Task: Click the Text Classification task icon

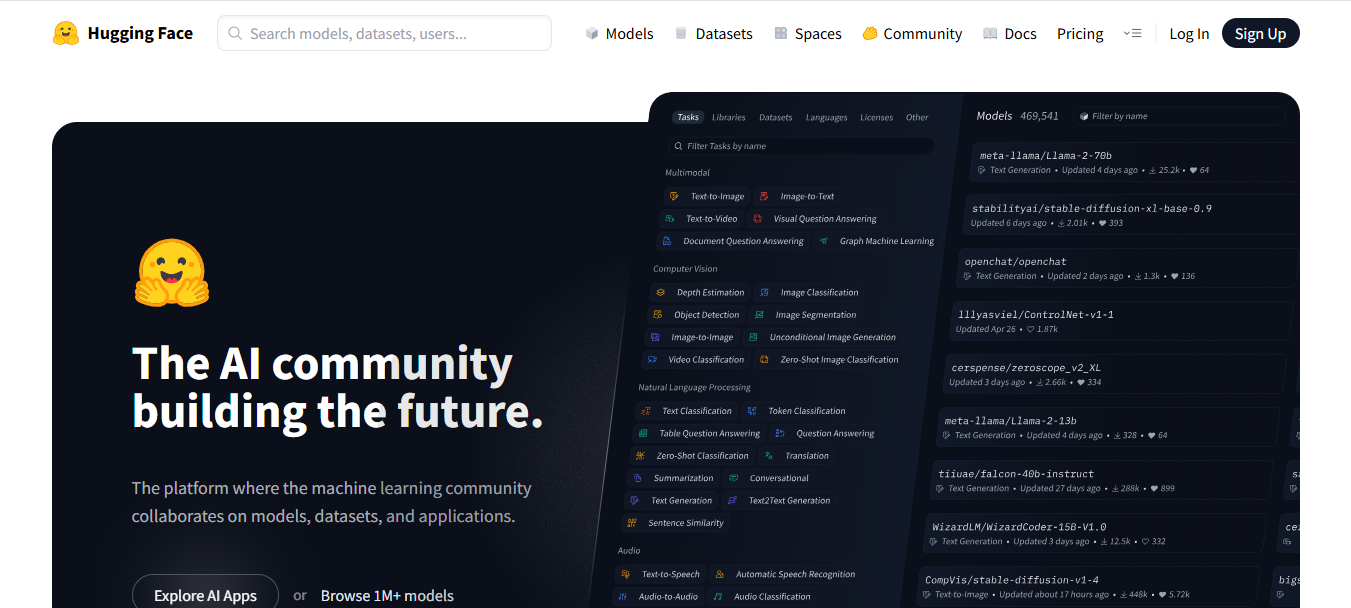Action: click(646, 410)
